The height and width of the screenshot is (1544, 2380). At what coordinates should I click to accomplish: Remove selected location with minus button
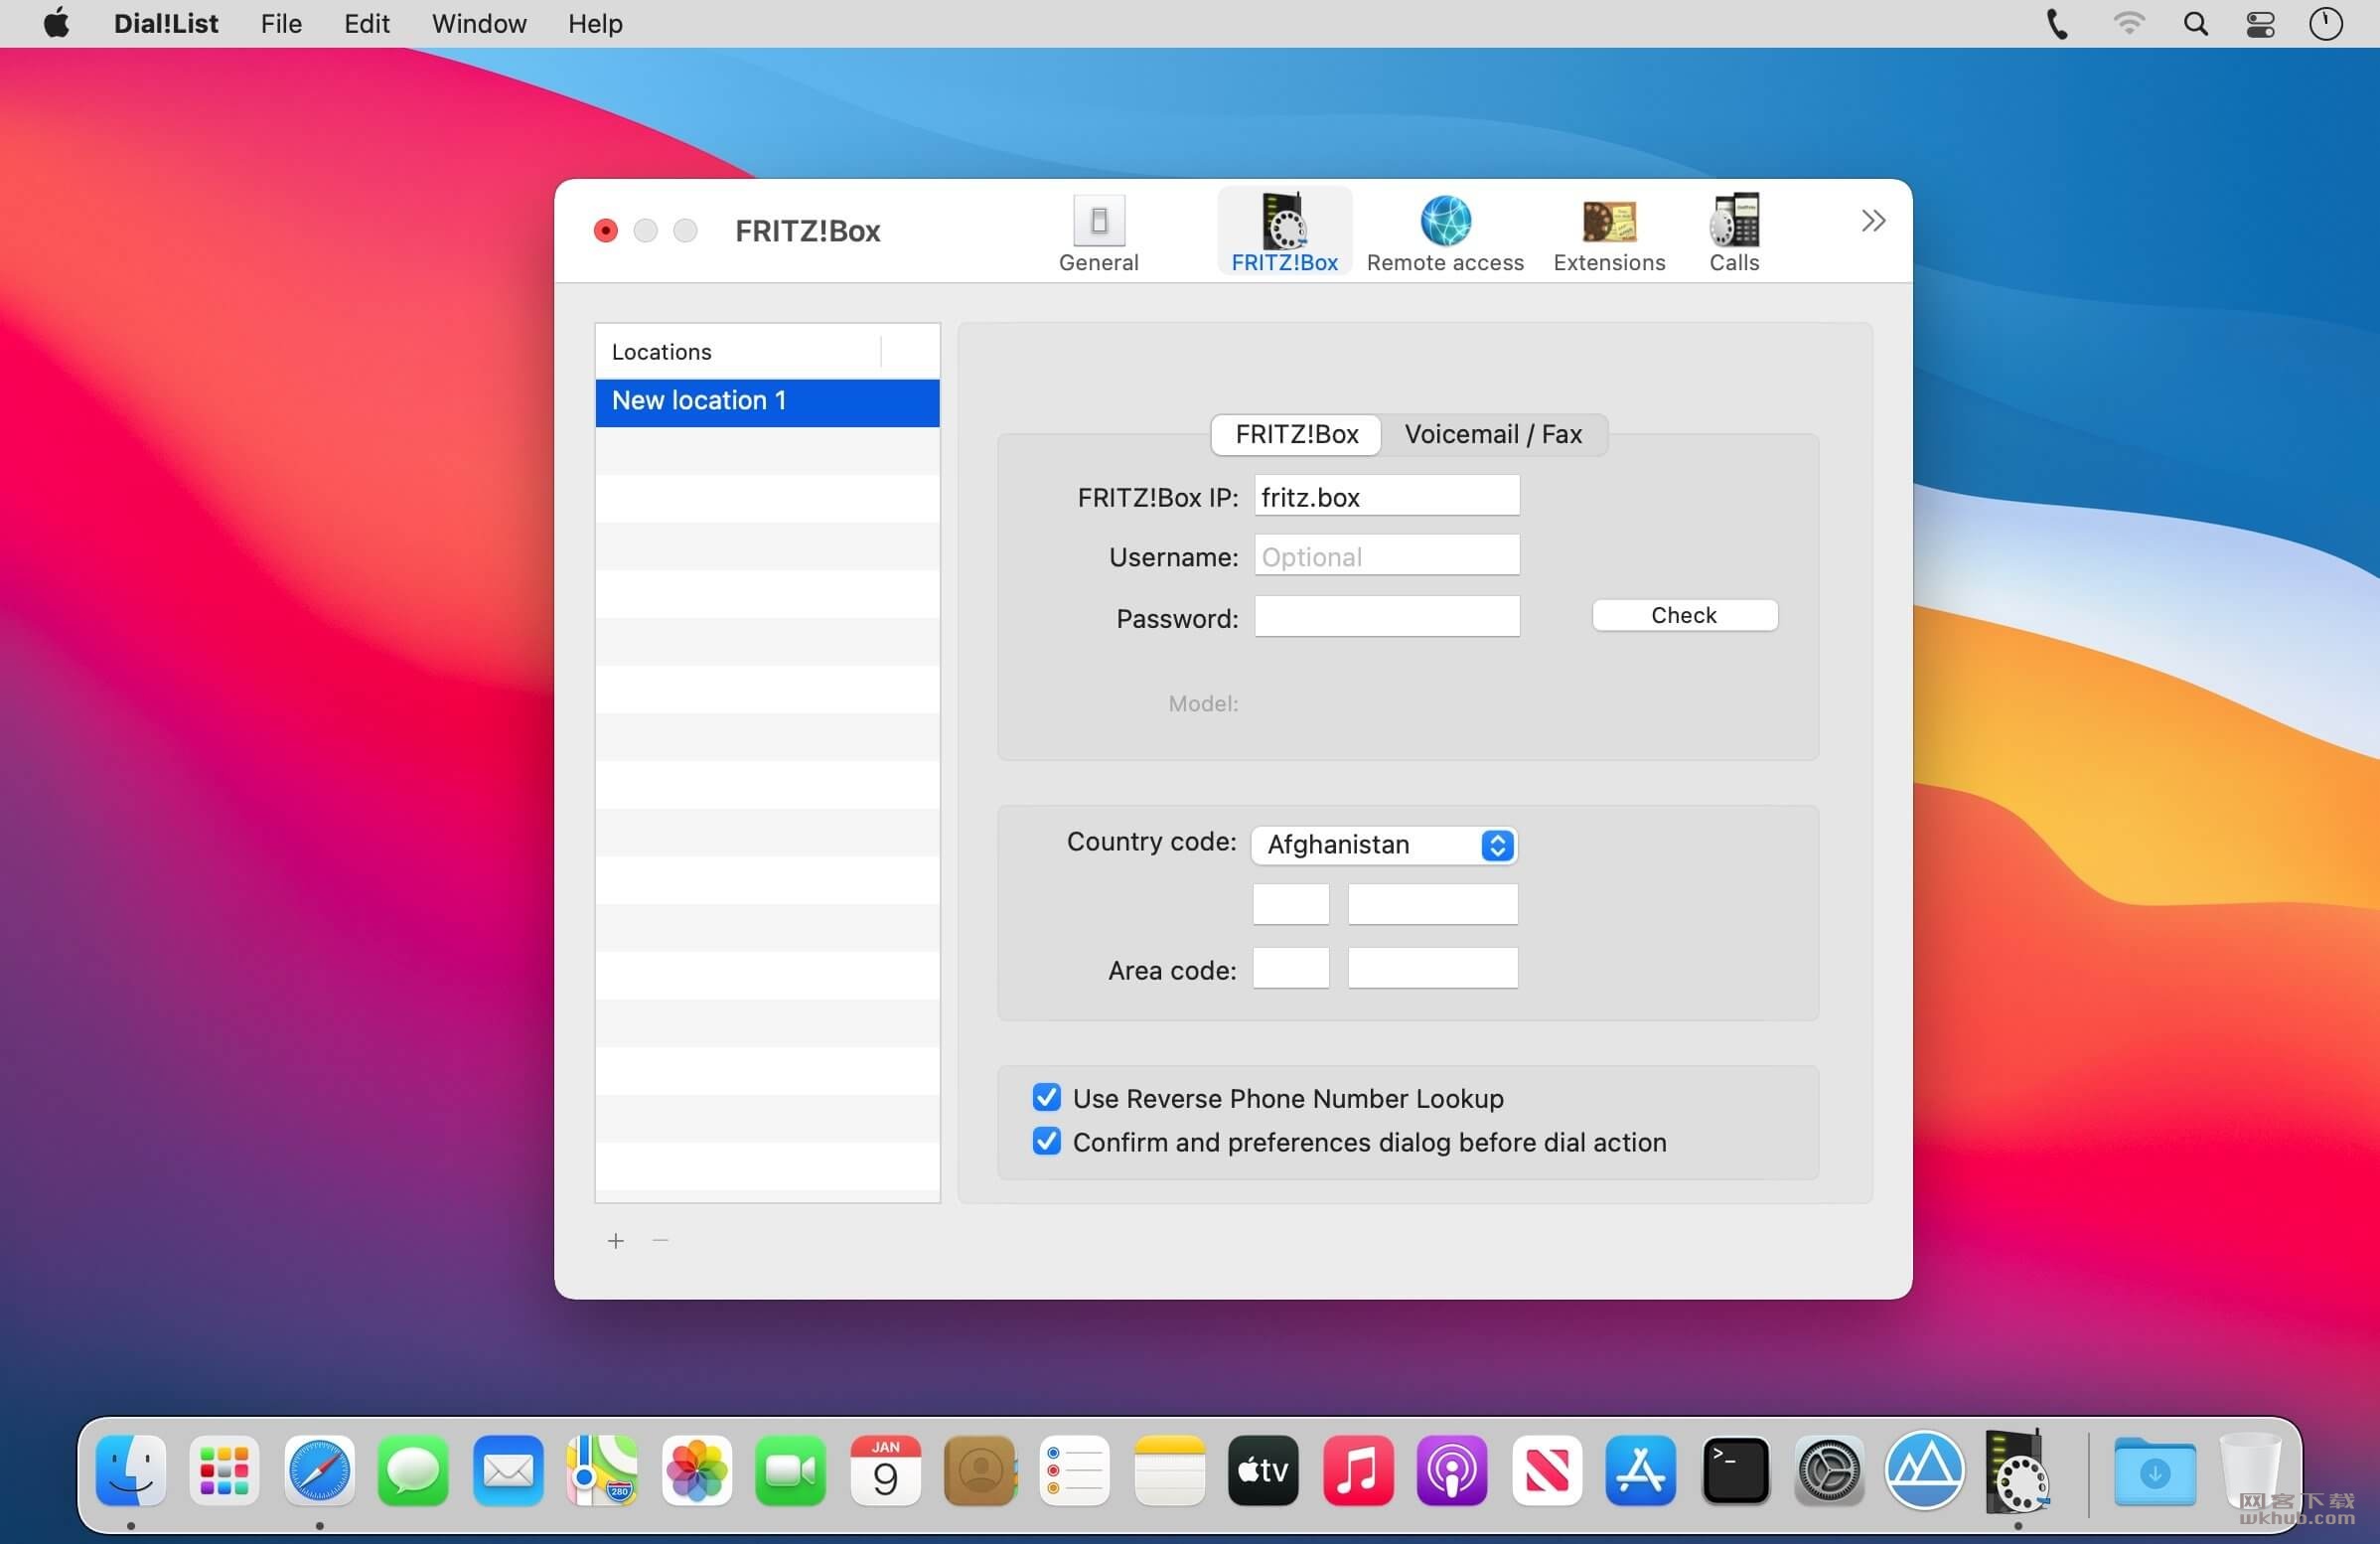pos(660,1241)
